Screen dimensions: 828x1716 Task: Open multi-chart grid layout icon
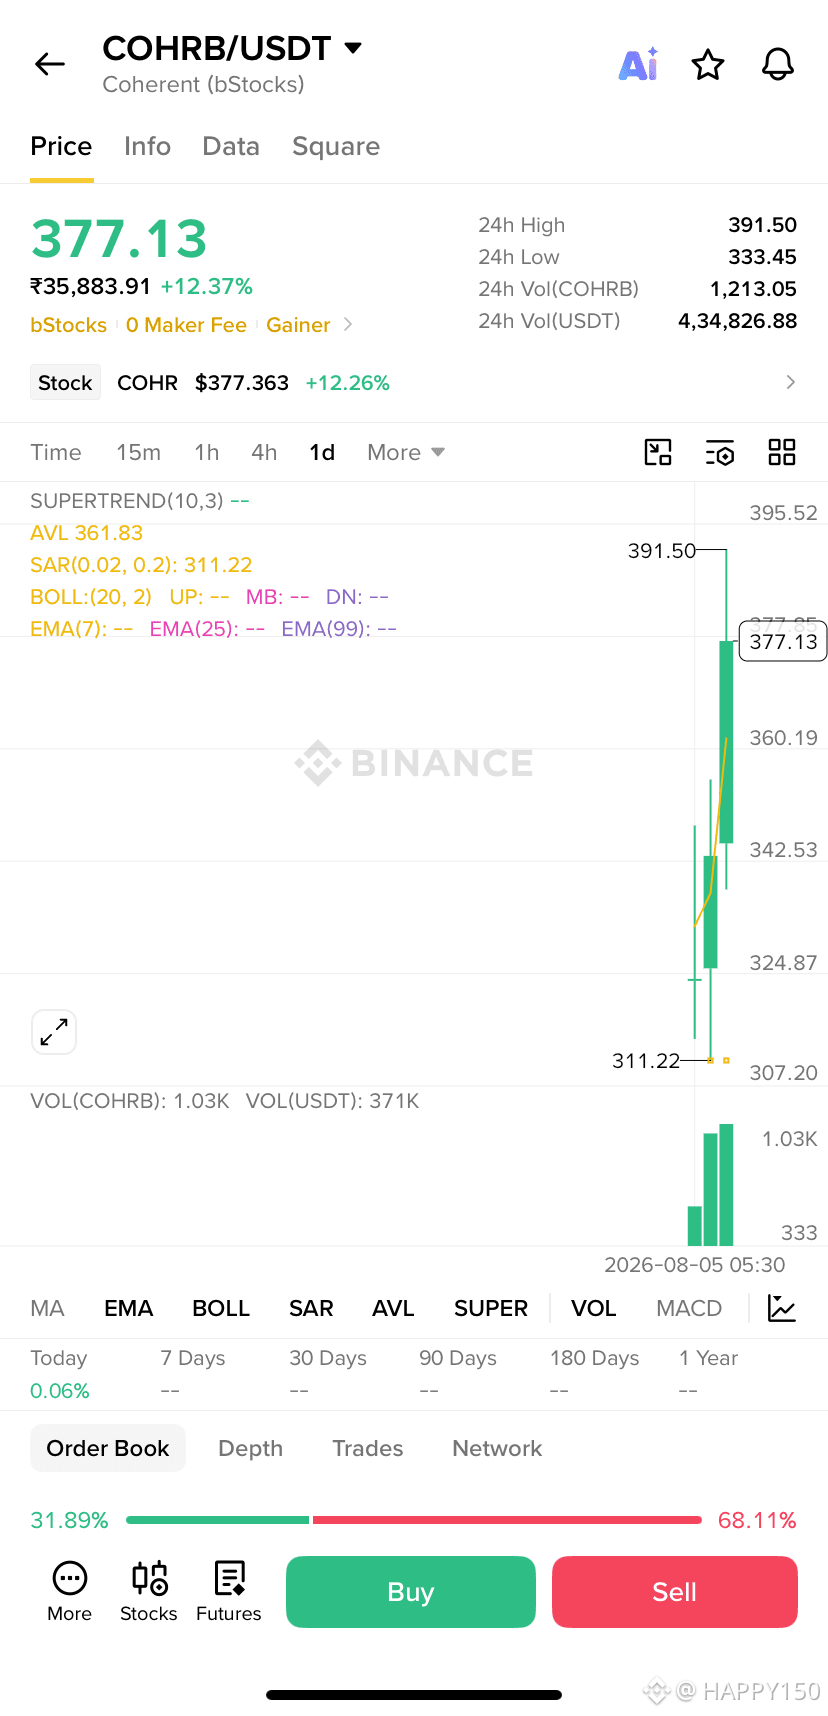tap(782, 452)
